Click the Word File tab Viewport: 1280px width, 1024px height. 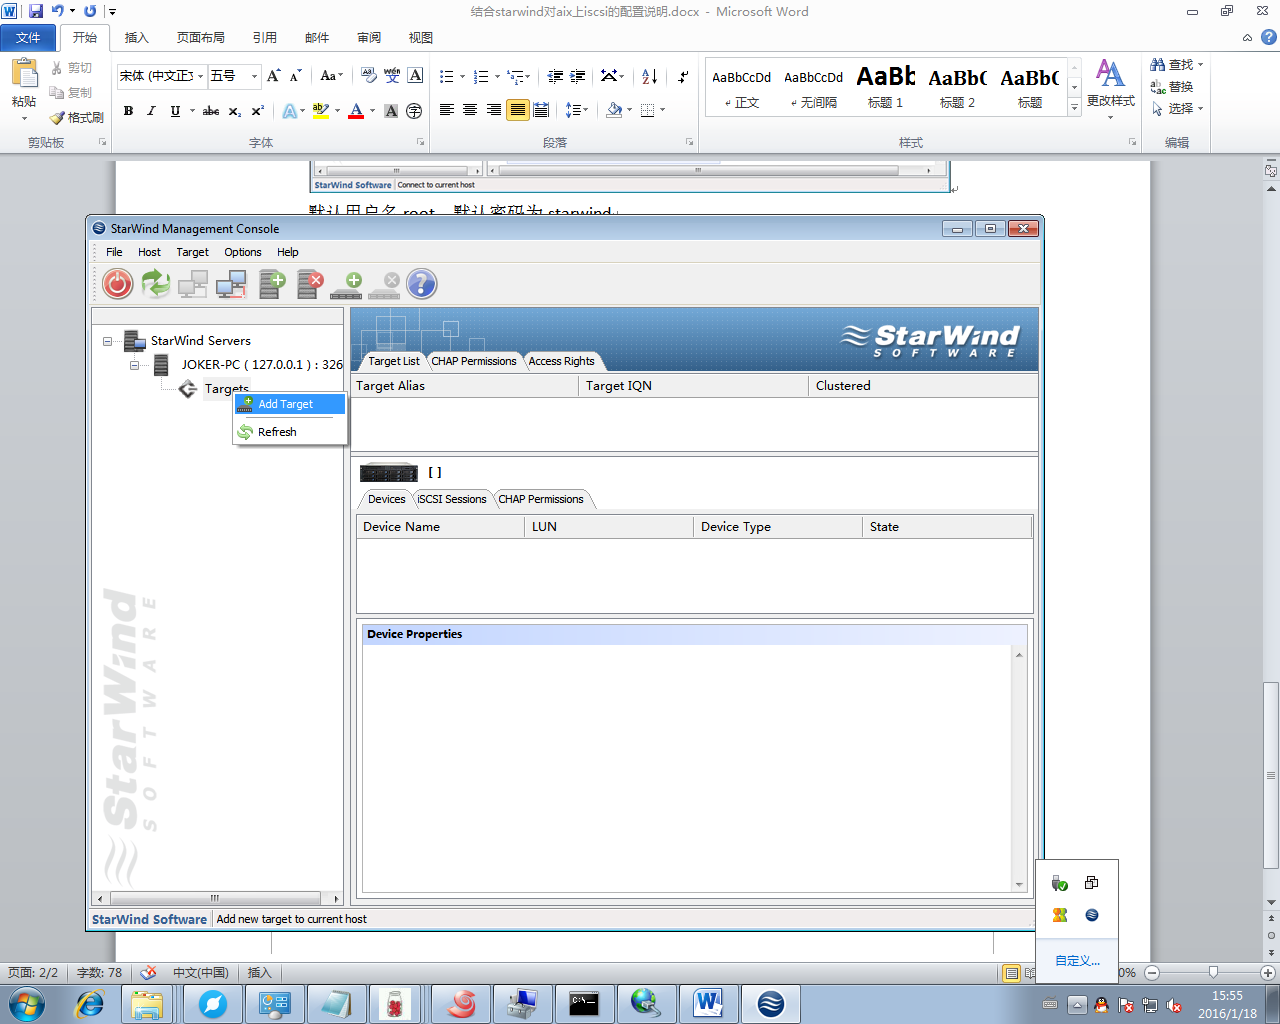28,38
